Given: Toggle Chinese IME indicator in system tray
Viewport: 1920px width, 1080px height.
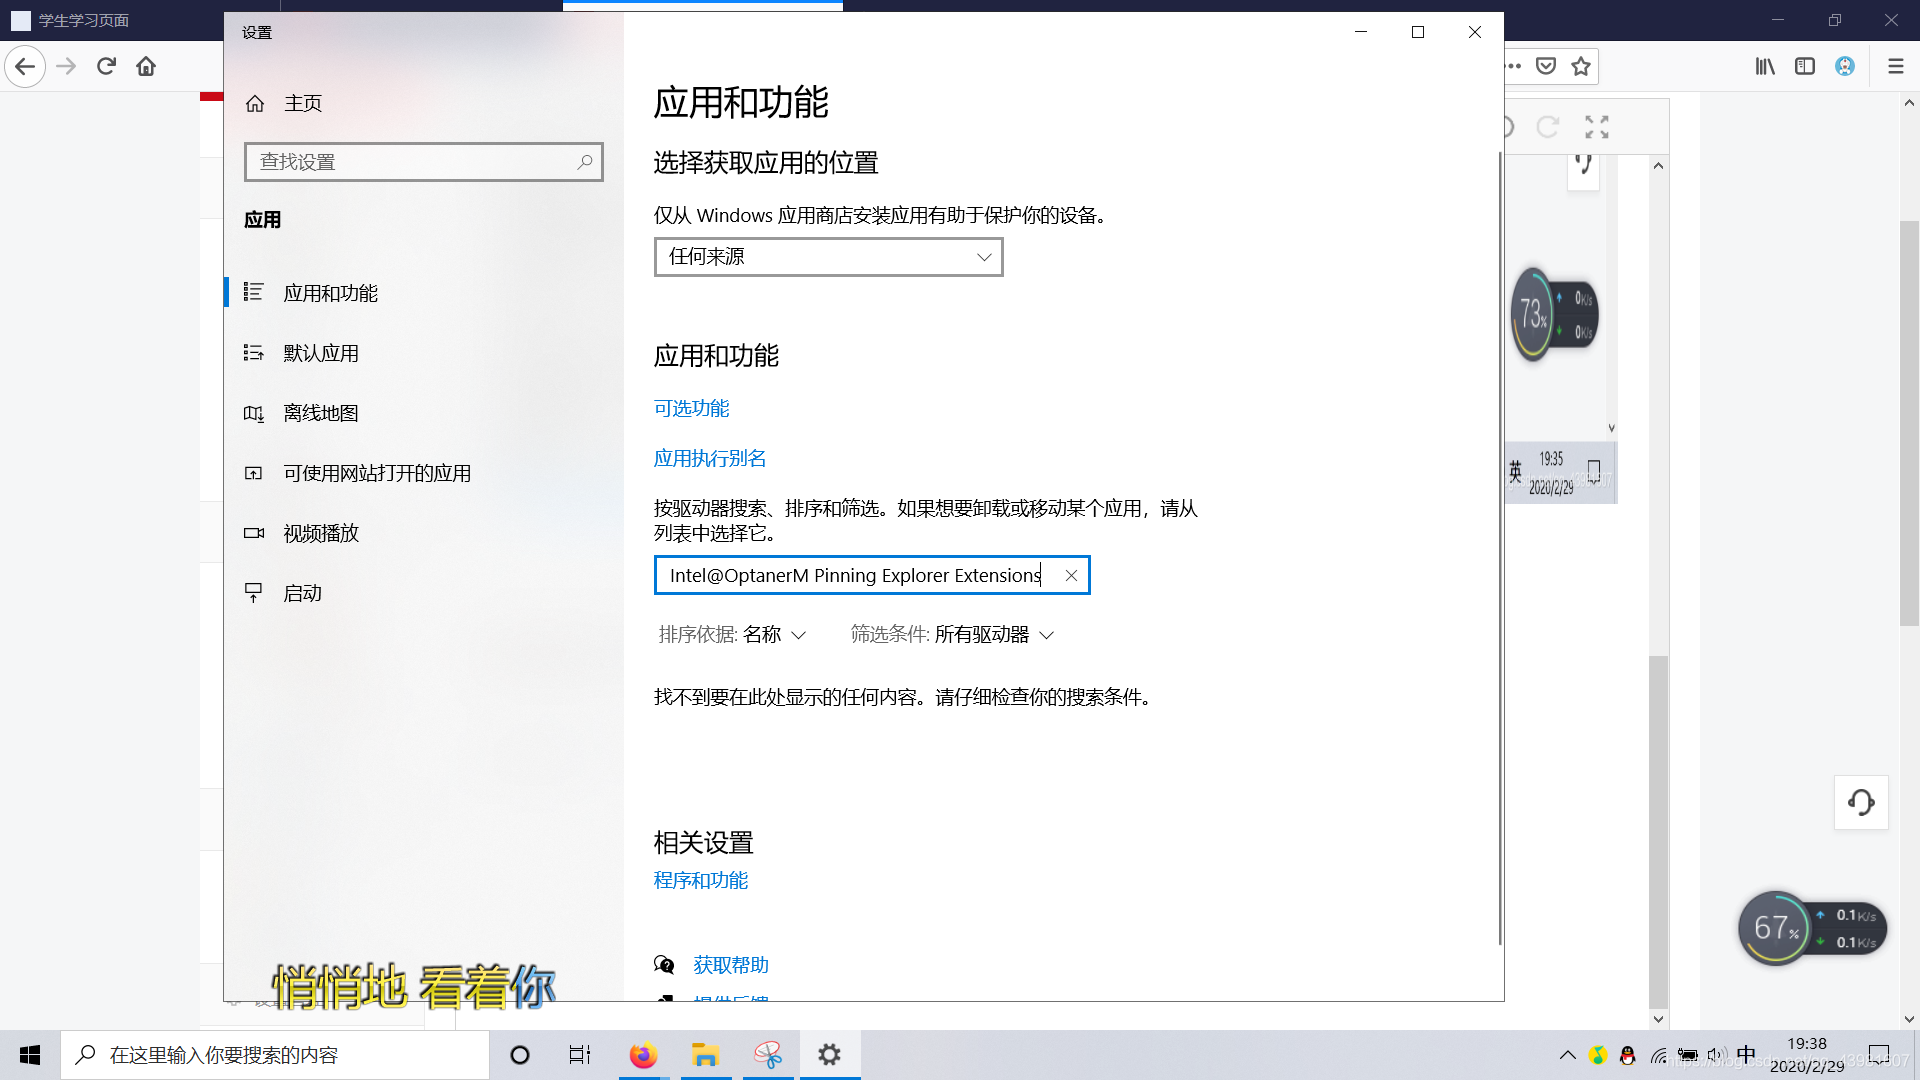Looking at the screenshot, I should 1746,1055.
